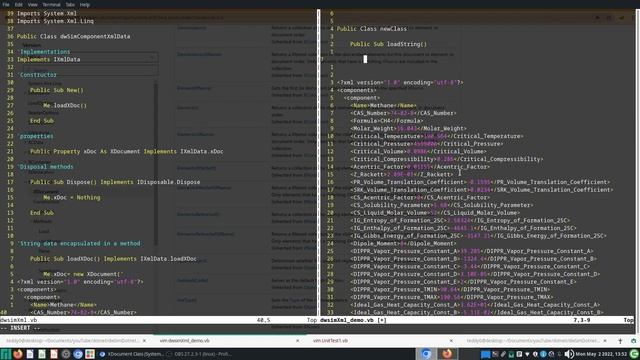Image resolution: width=640 pixels, height=360 pixels.
Task: Click the Dipole_Moment XML line
Action: (403, 243)
